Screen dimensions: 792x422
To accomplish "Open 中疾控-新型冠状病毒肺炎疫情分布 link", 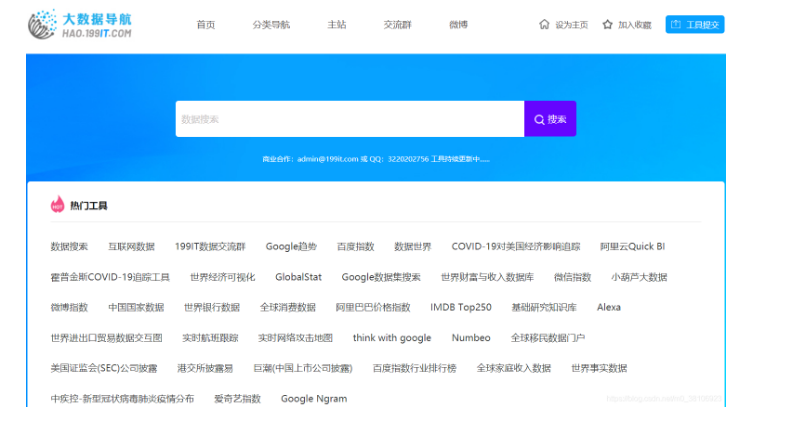I will coord(122,399).
